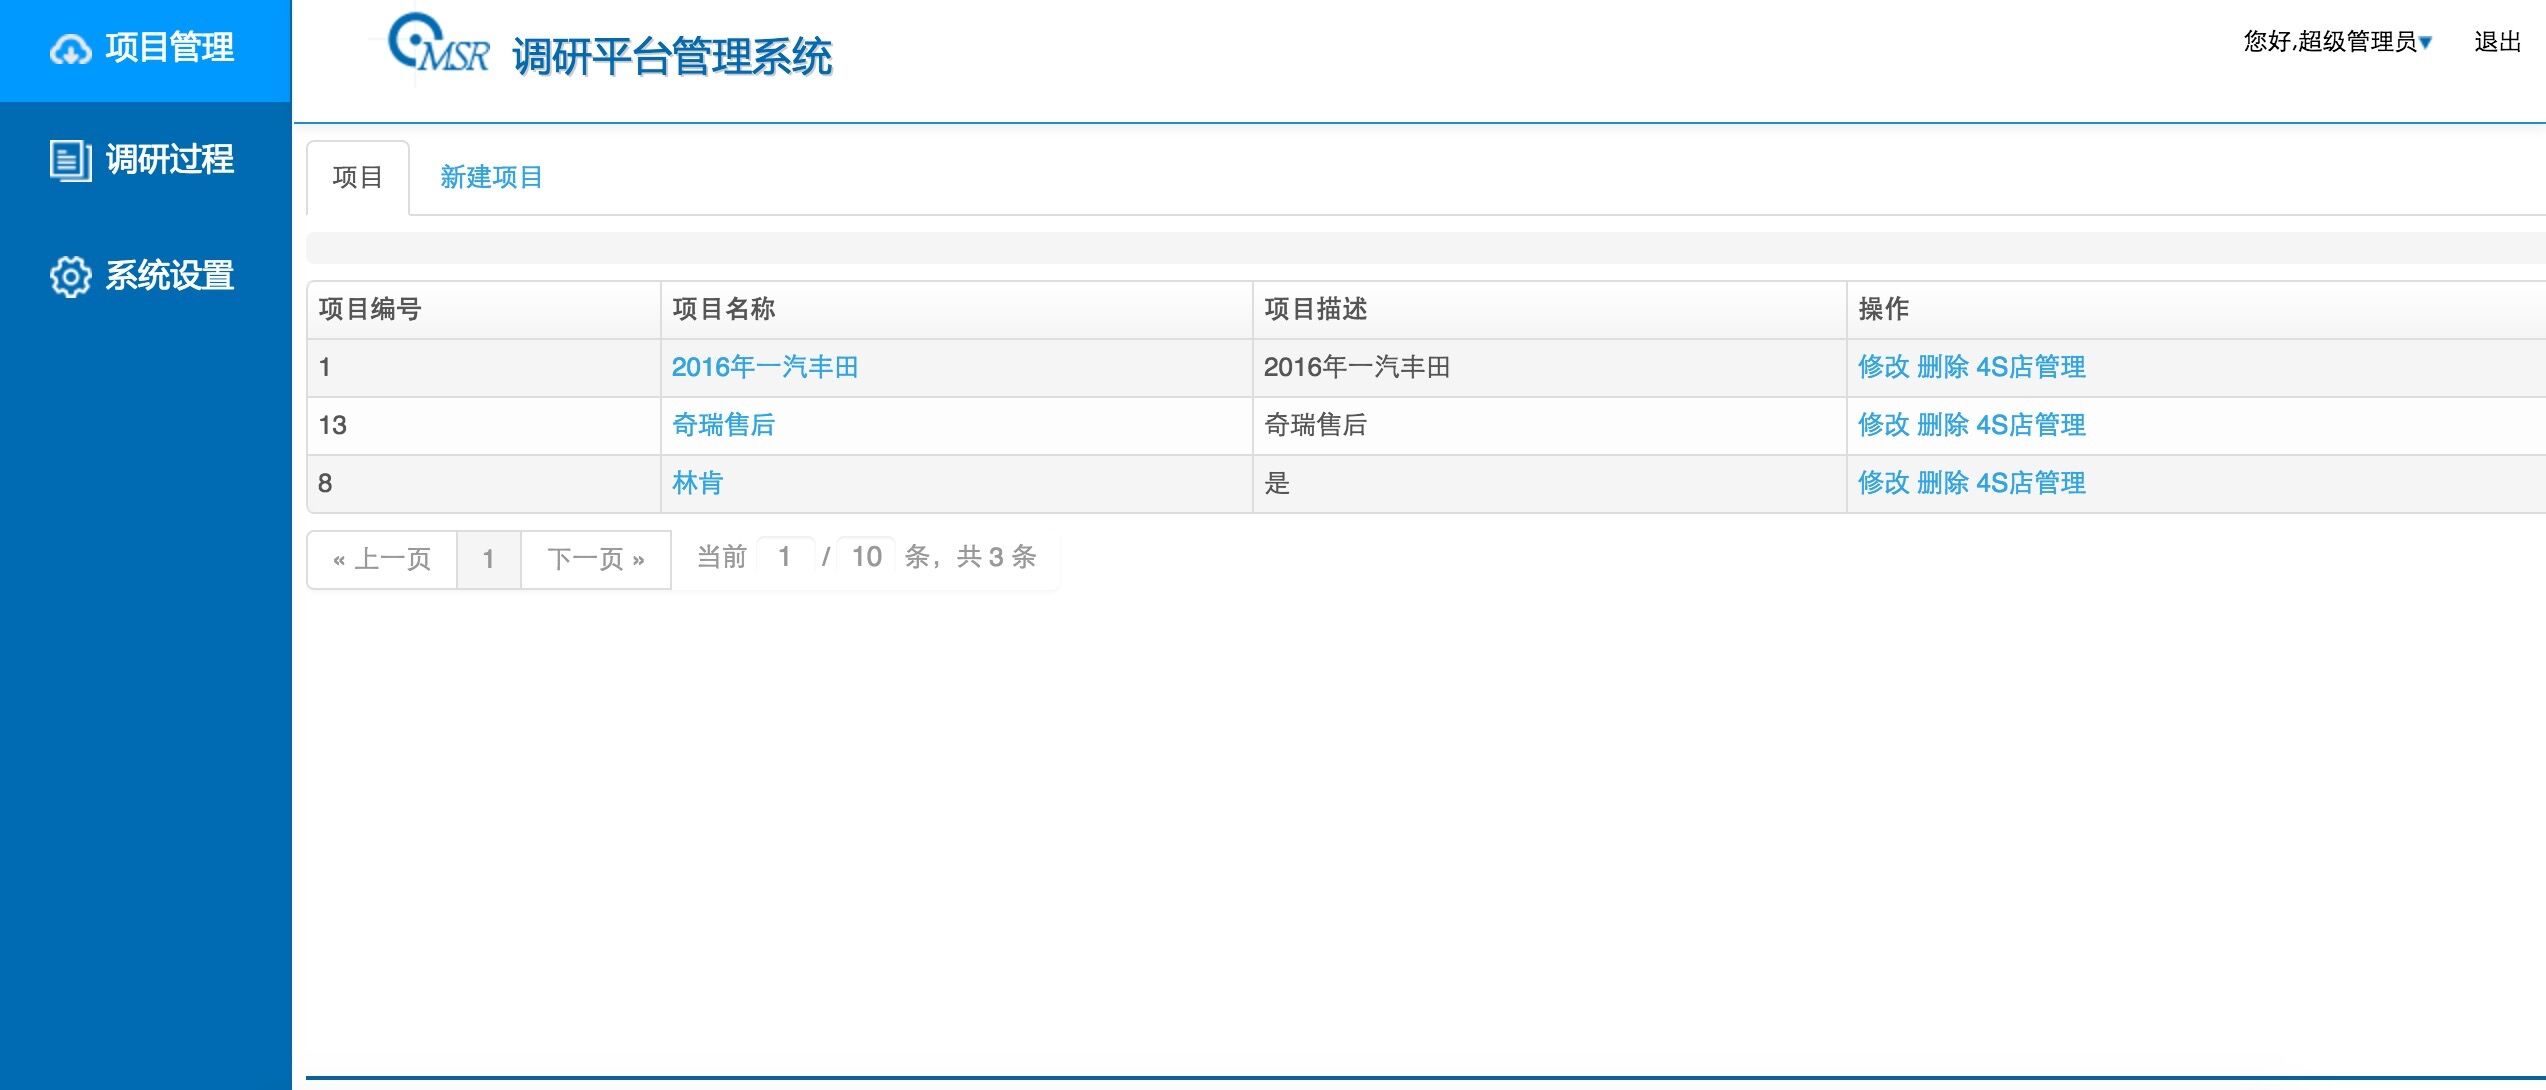Image resolution: width=2546 pixels, height=1090 pixels.
Task: Select the 项目 tab
Action: [357, 178]
